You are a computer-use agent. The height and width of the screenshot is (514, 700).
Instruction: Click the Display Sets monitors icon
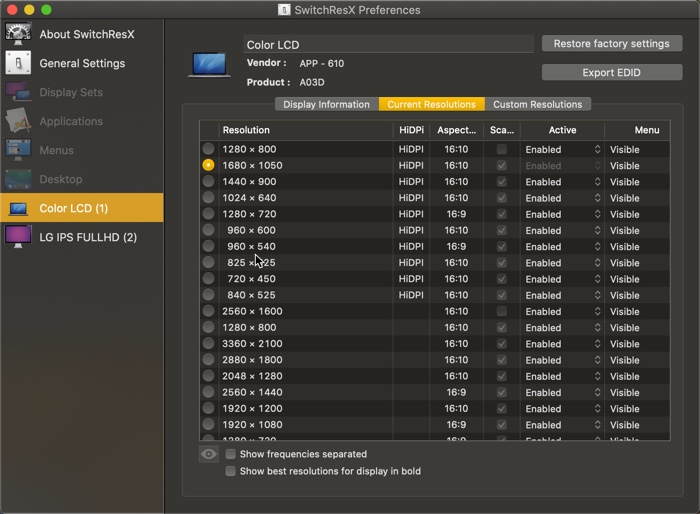(x=18, y=92)
